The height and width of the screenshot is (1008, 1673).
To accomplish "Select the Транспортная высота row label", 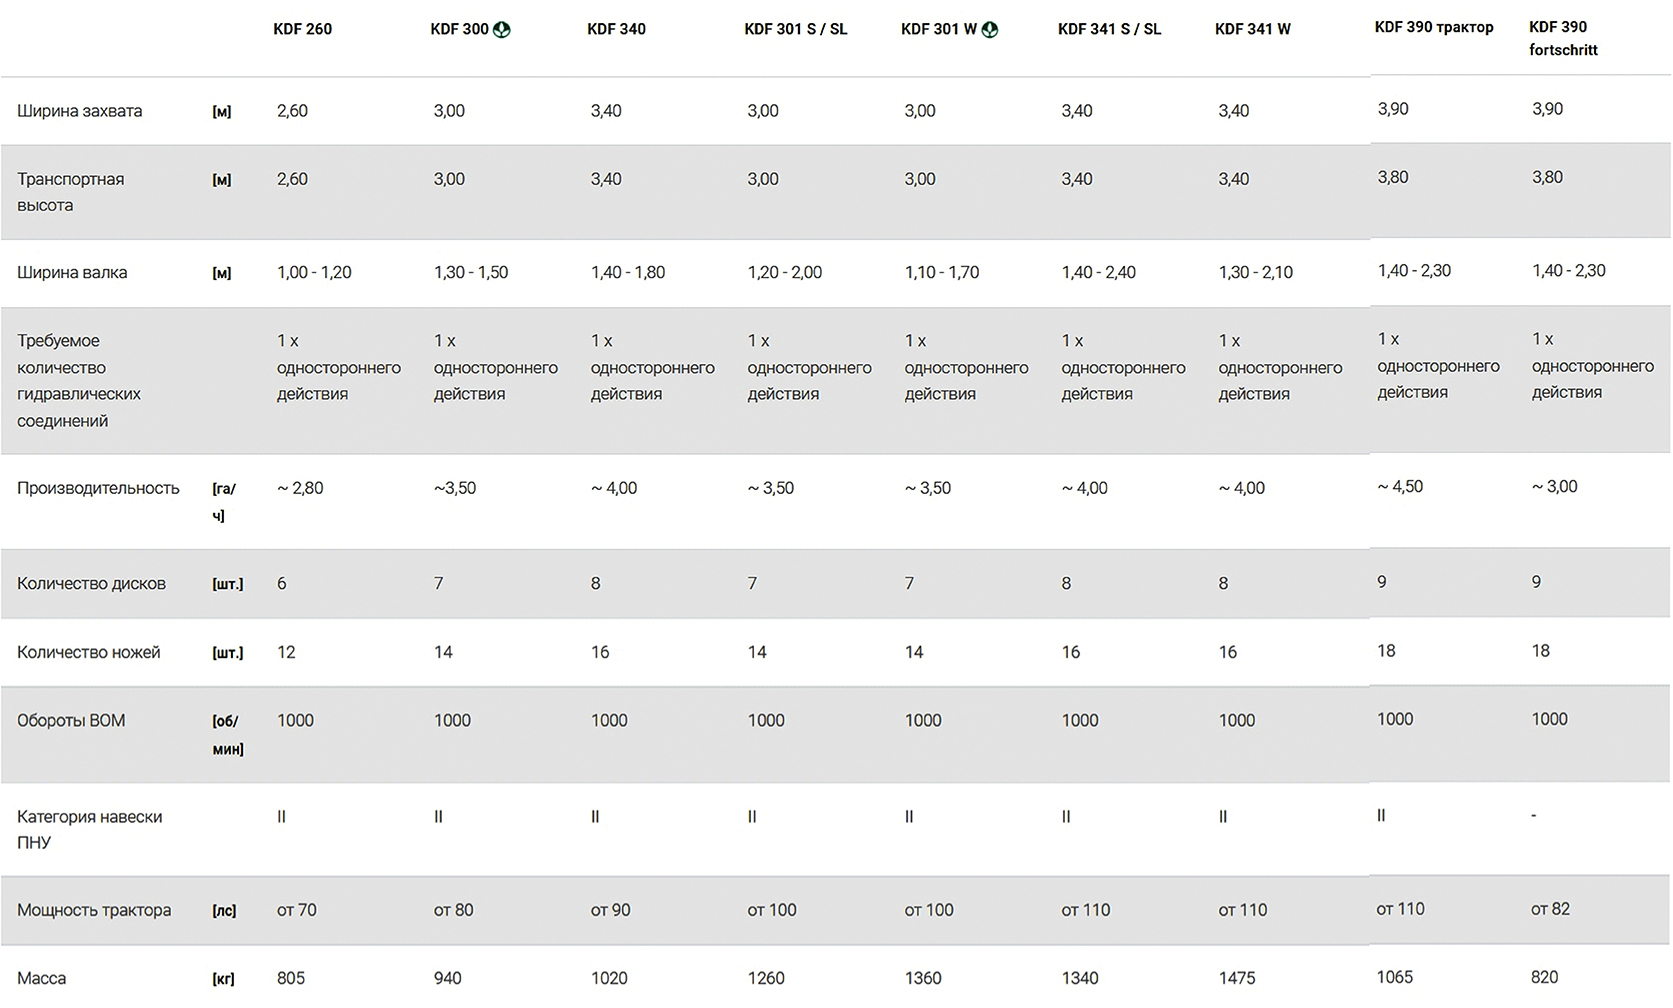I will [x=71, y=192].
